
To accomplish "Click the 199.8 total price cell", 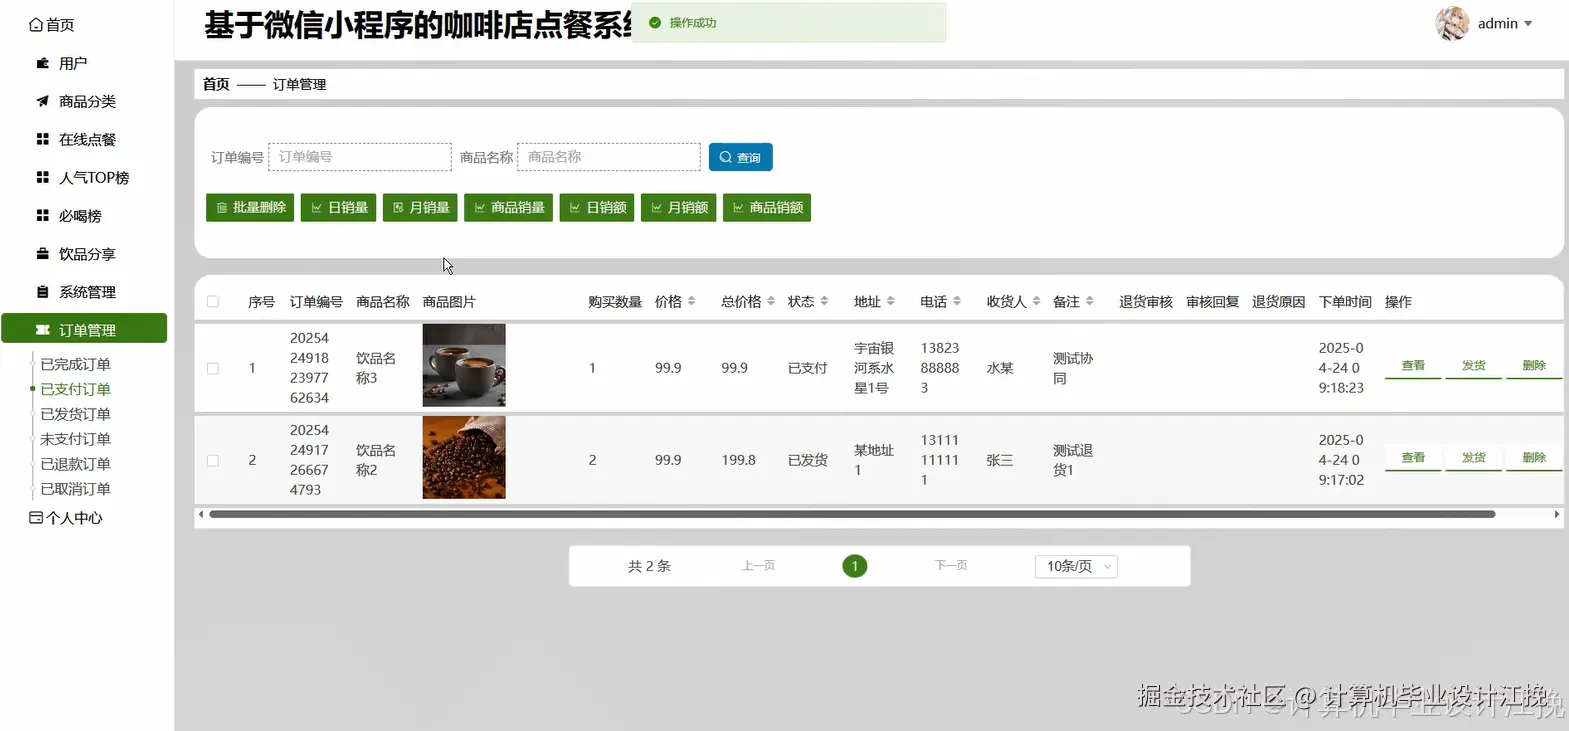I will [738, 460].
